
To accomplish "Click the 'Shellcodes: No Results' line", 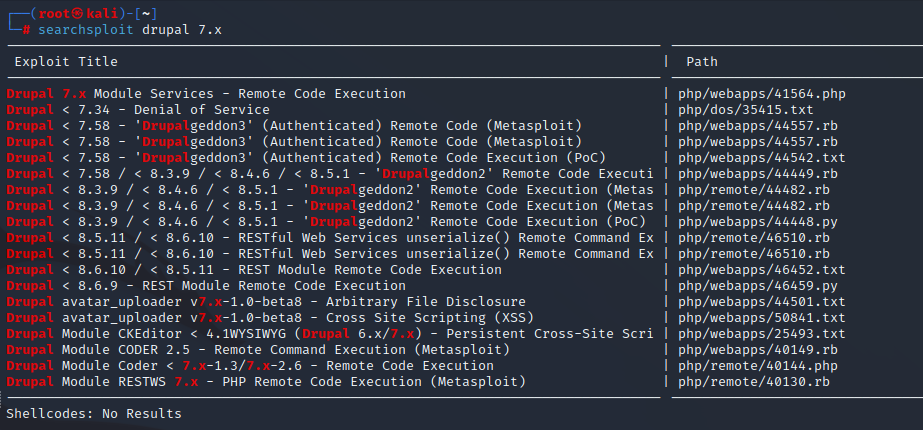I will click(x=94, y=414).
